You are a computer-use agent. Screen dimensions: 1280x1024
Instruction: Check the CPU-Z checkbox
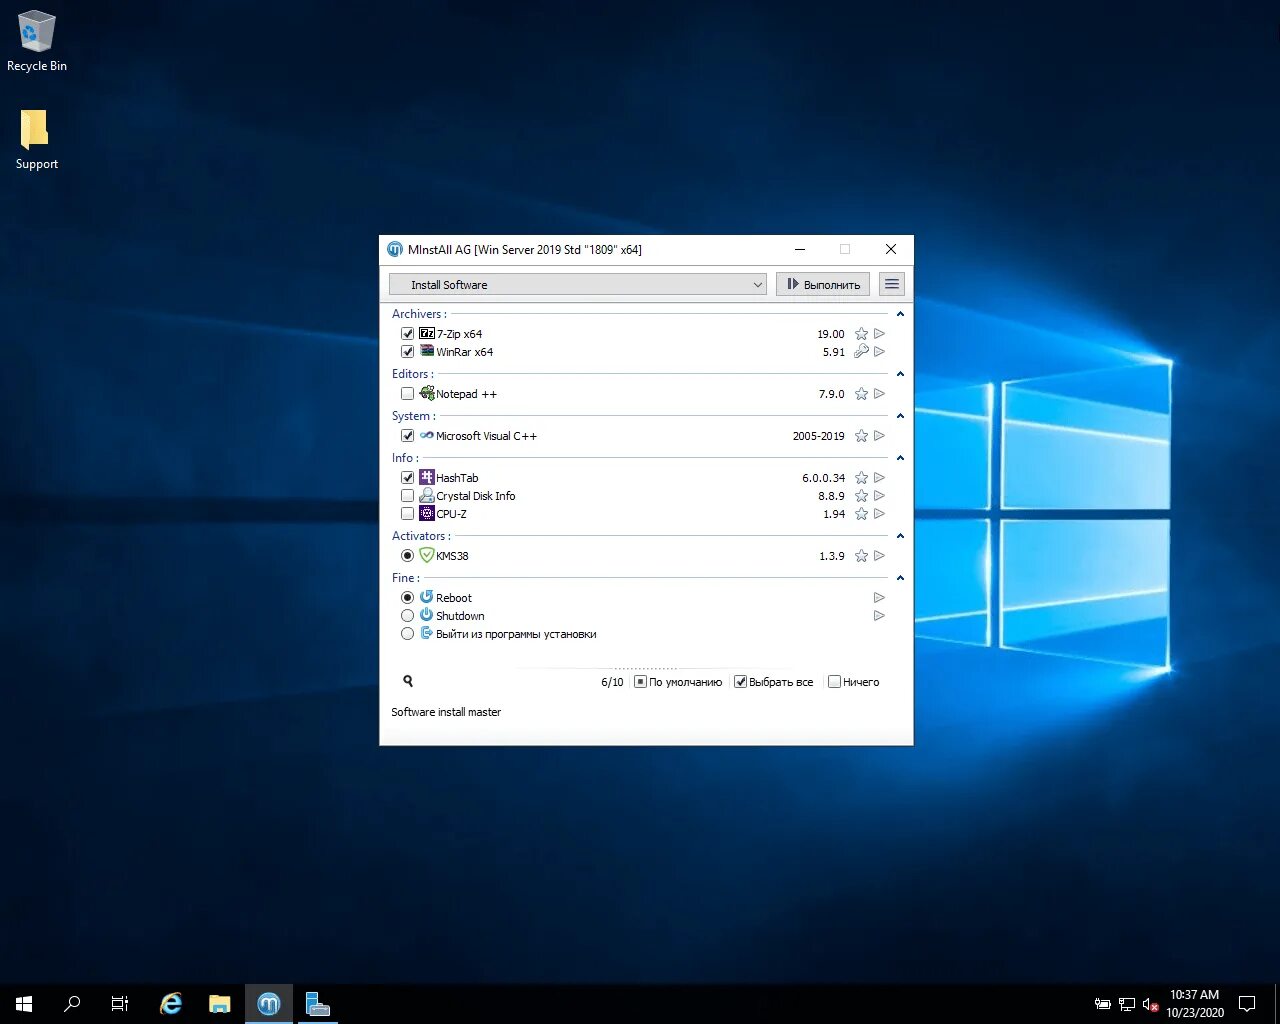[408, 514]
